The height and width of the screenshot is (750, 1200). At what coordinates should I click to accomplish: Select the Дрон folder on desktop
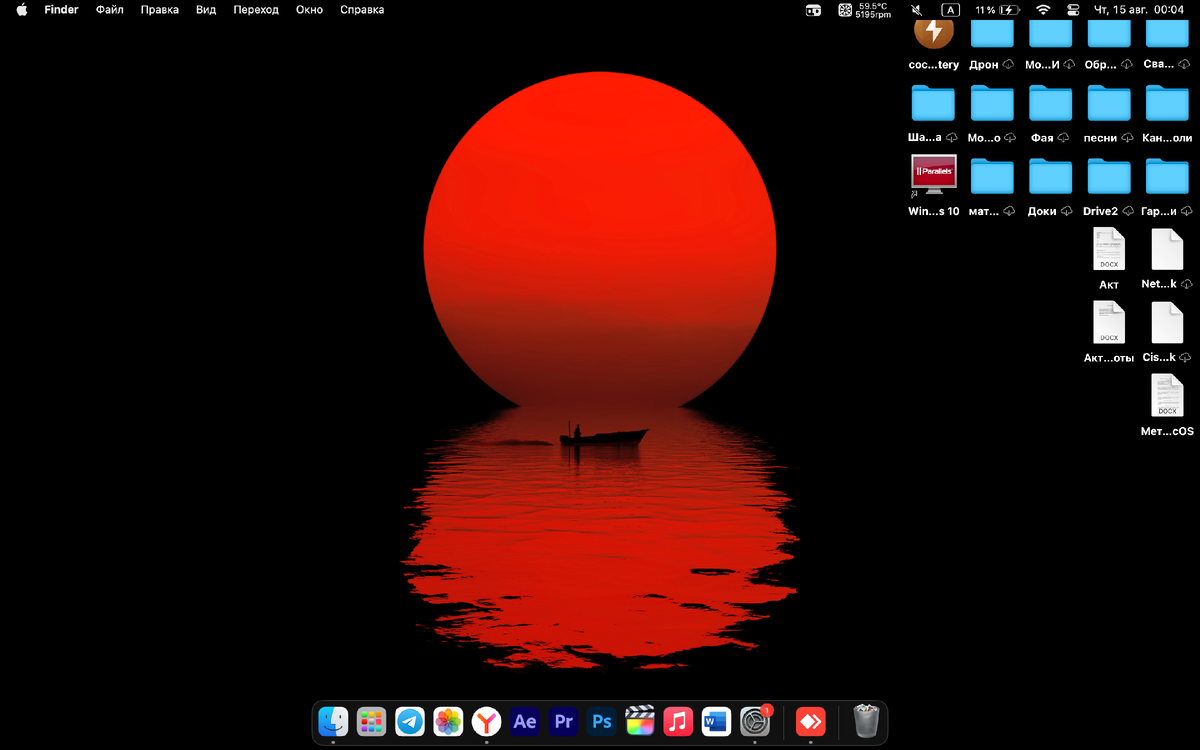coord(992,33)
